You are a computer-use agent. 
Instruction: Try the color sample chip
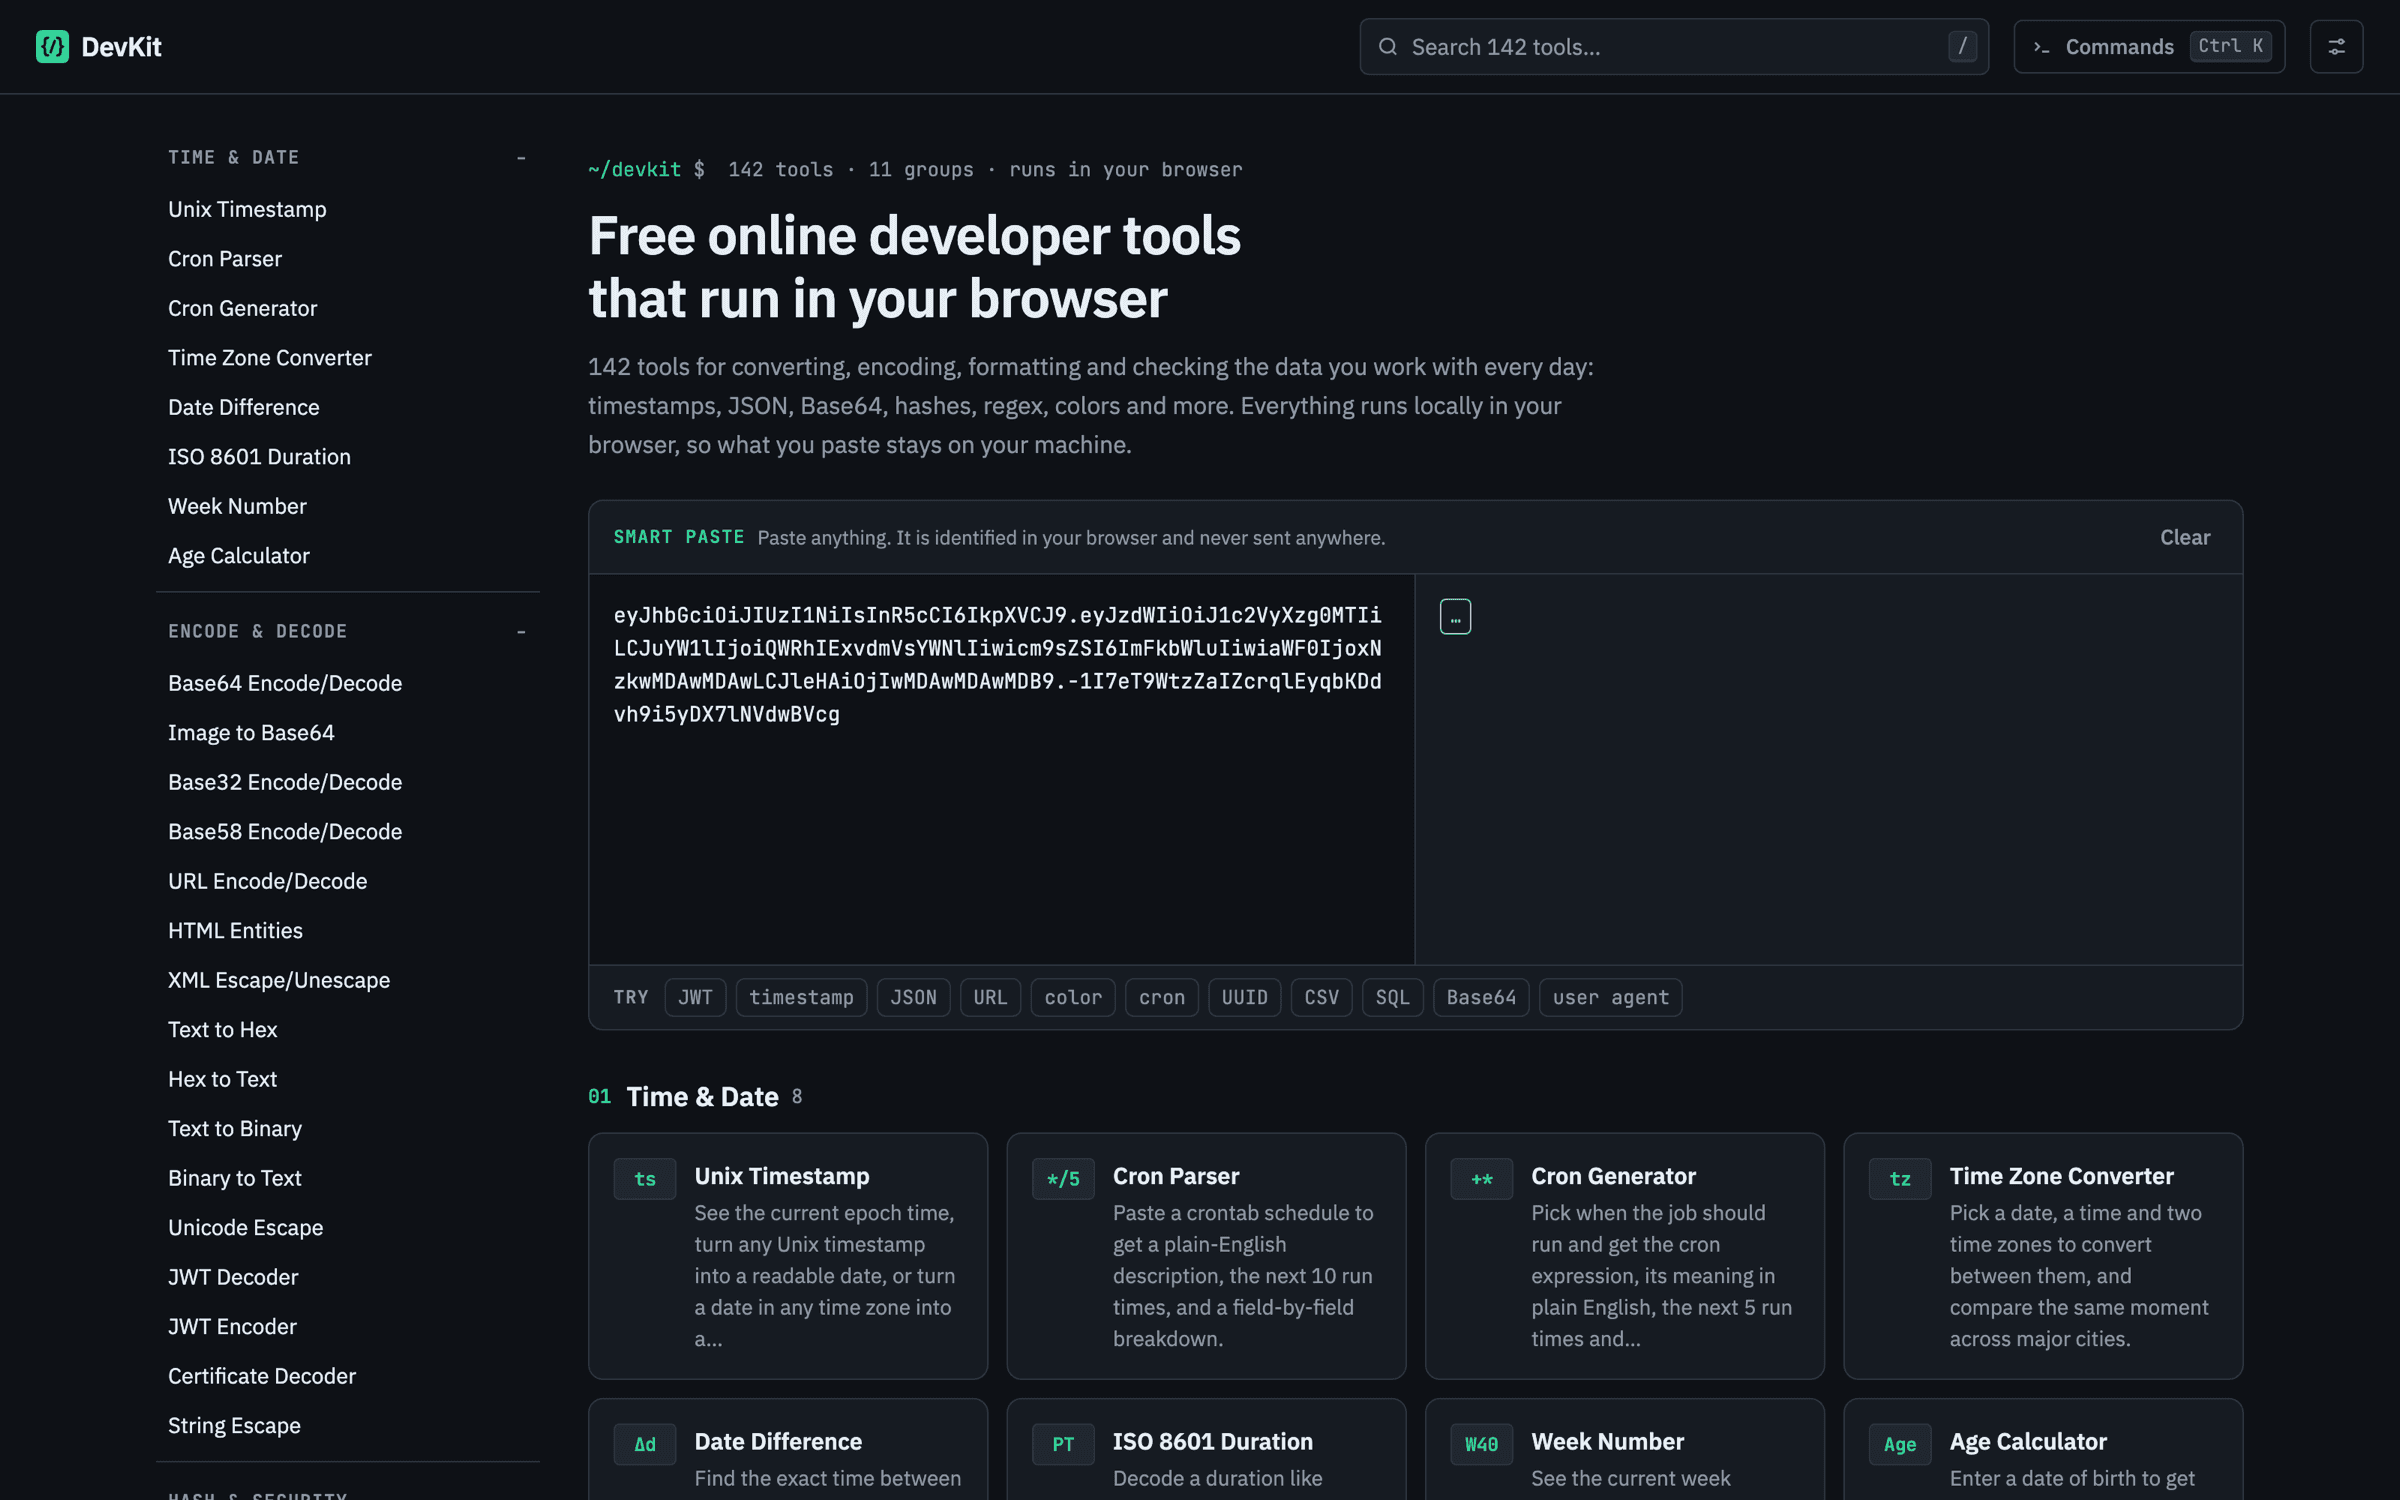1073,997
